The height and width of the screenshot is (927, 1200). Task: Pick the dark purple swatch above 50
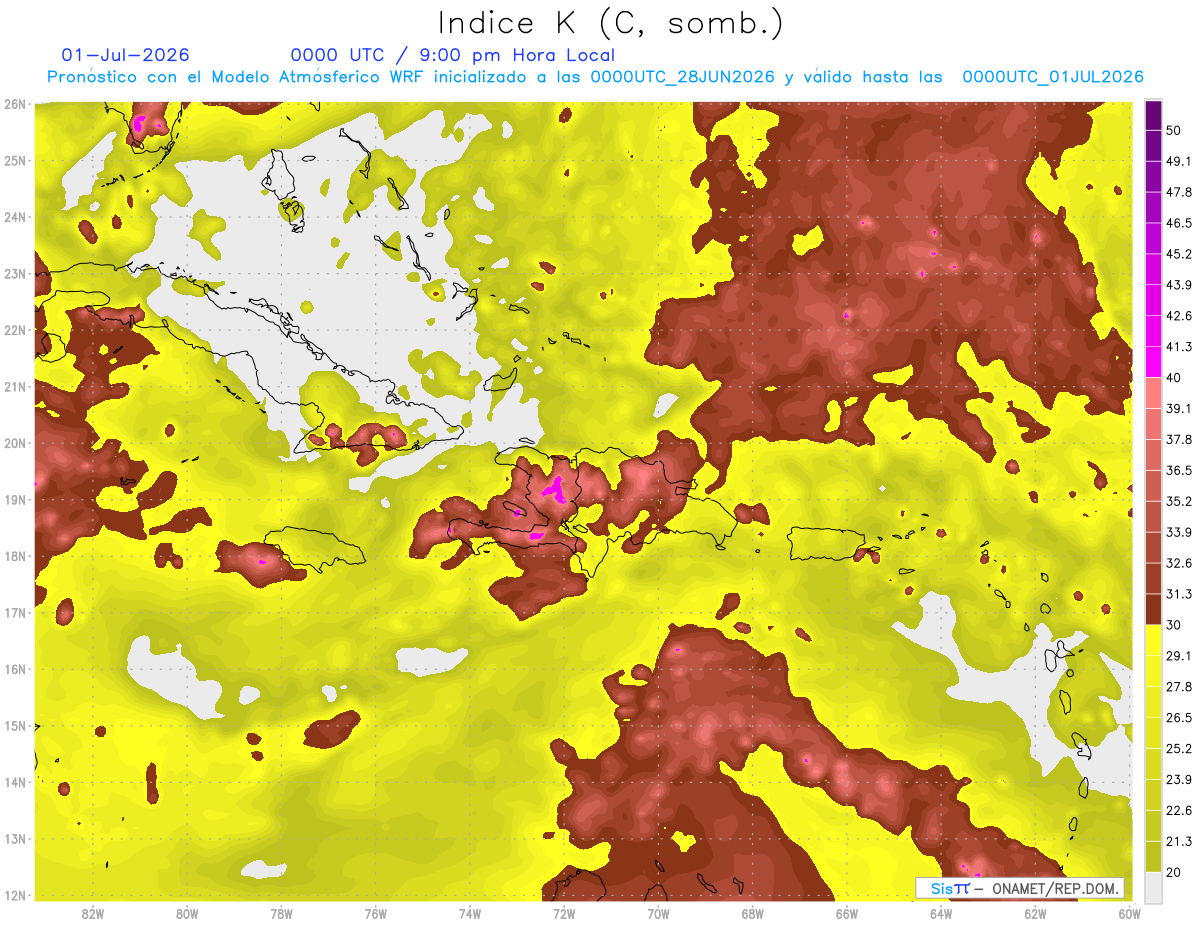(x=1153, y=115)
